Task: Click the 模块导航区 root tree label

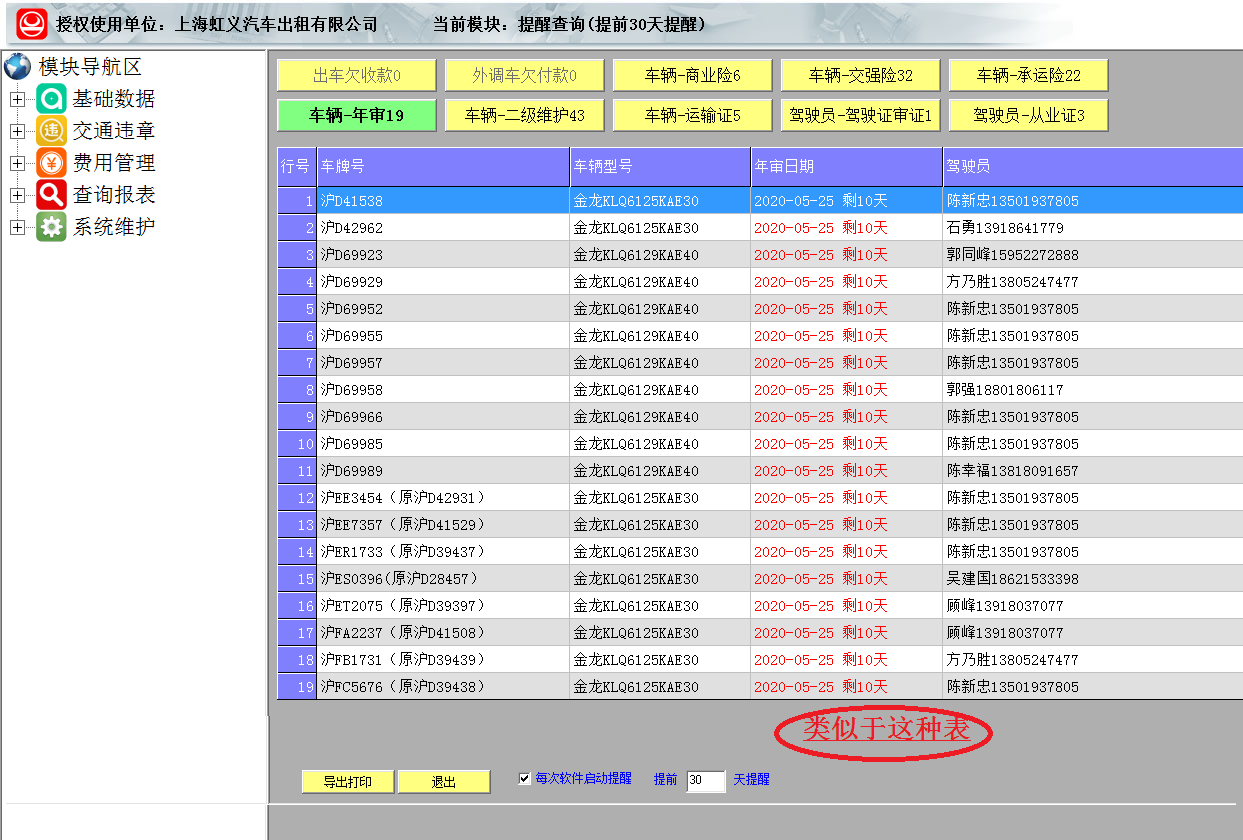Action: pyautogui.click(x=90, y=67)
